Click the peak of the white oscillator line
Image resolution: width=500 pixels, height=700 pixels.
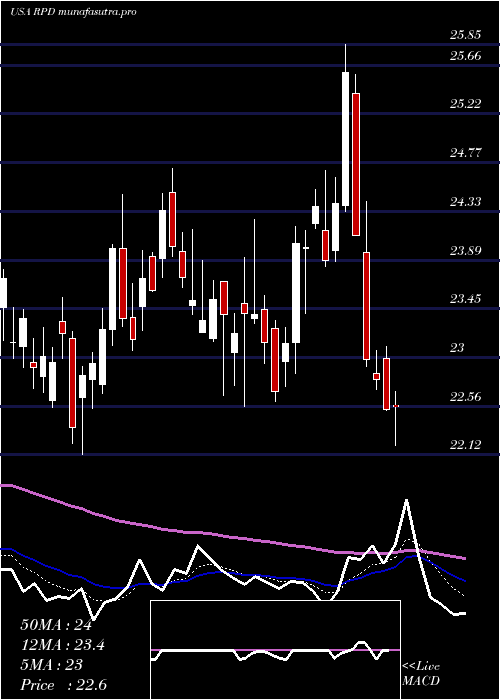point(406,500)
